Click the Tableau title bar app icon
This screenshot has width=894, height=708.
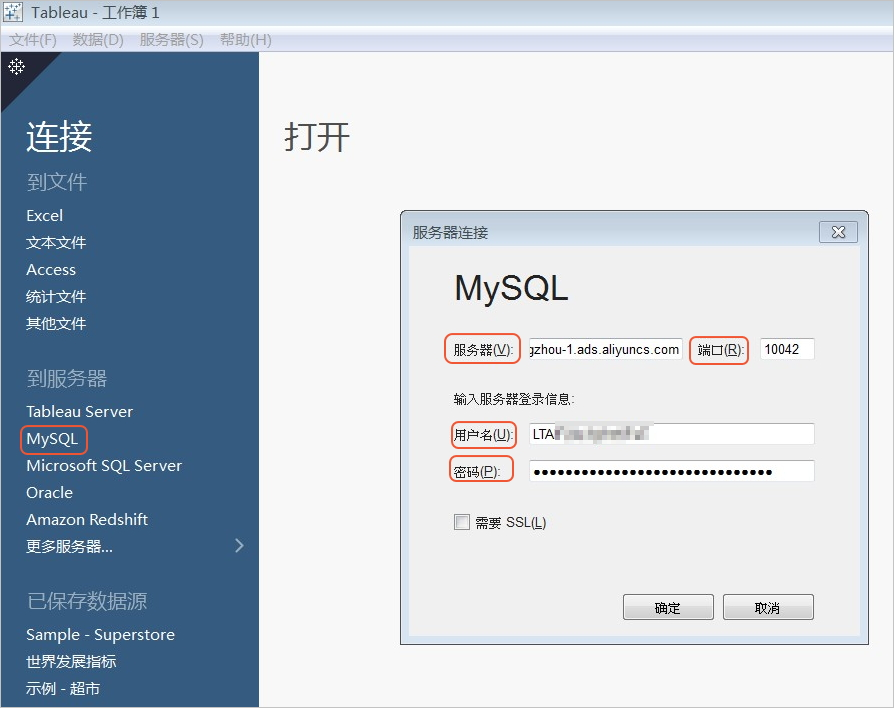[13, 12]
